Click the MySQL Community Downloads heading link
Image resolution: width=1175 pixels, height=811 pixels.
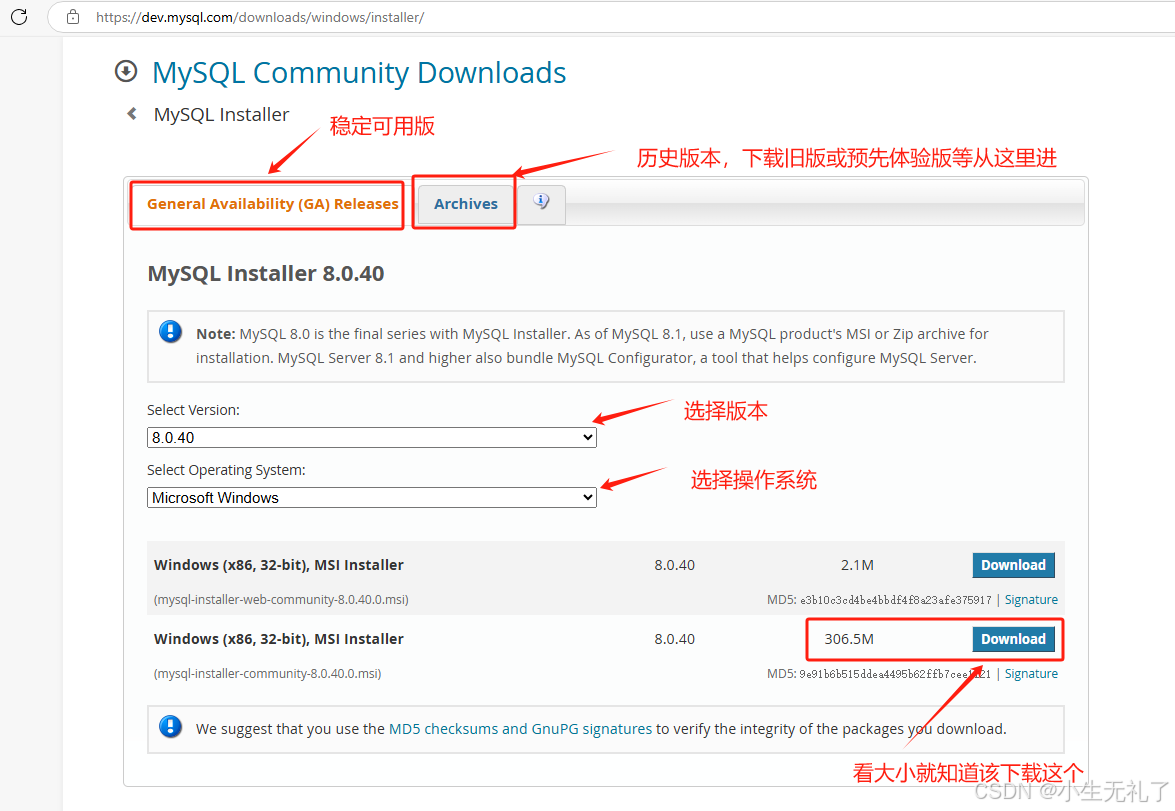click(359, 73)
